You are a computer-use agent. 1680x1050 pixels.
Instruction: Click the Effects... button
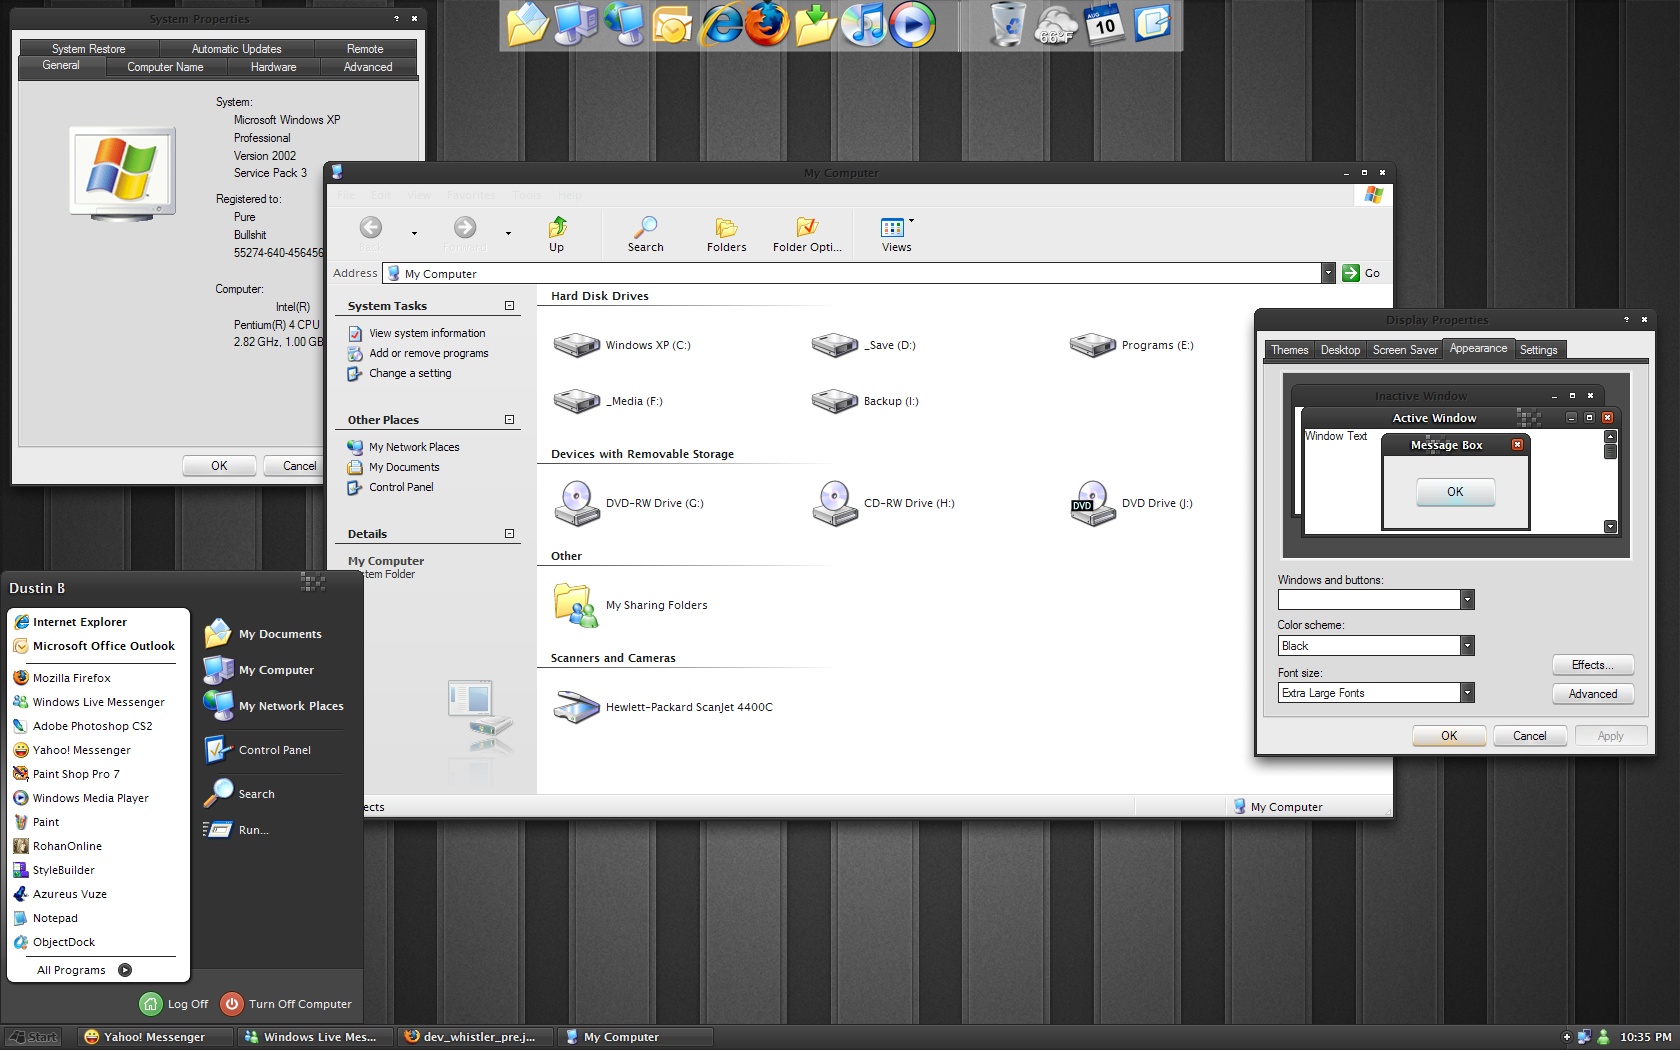(1592, 665)
